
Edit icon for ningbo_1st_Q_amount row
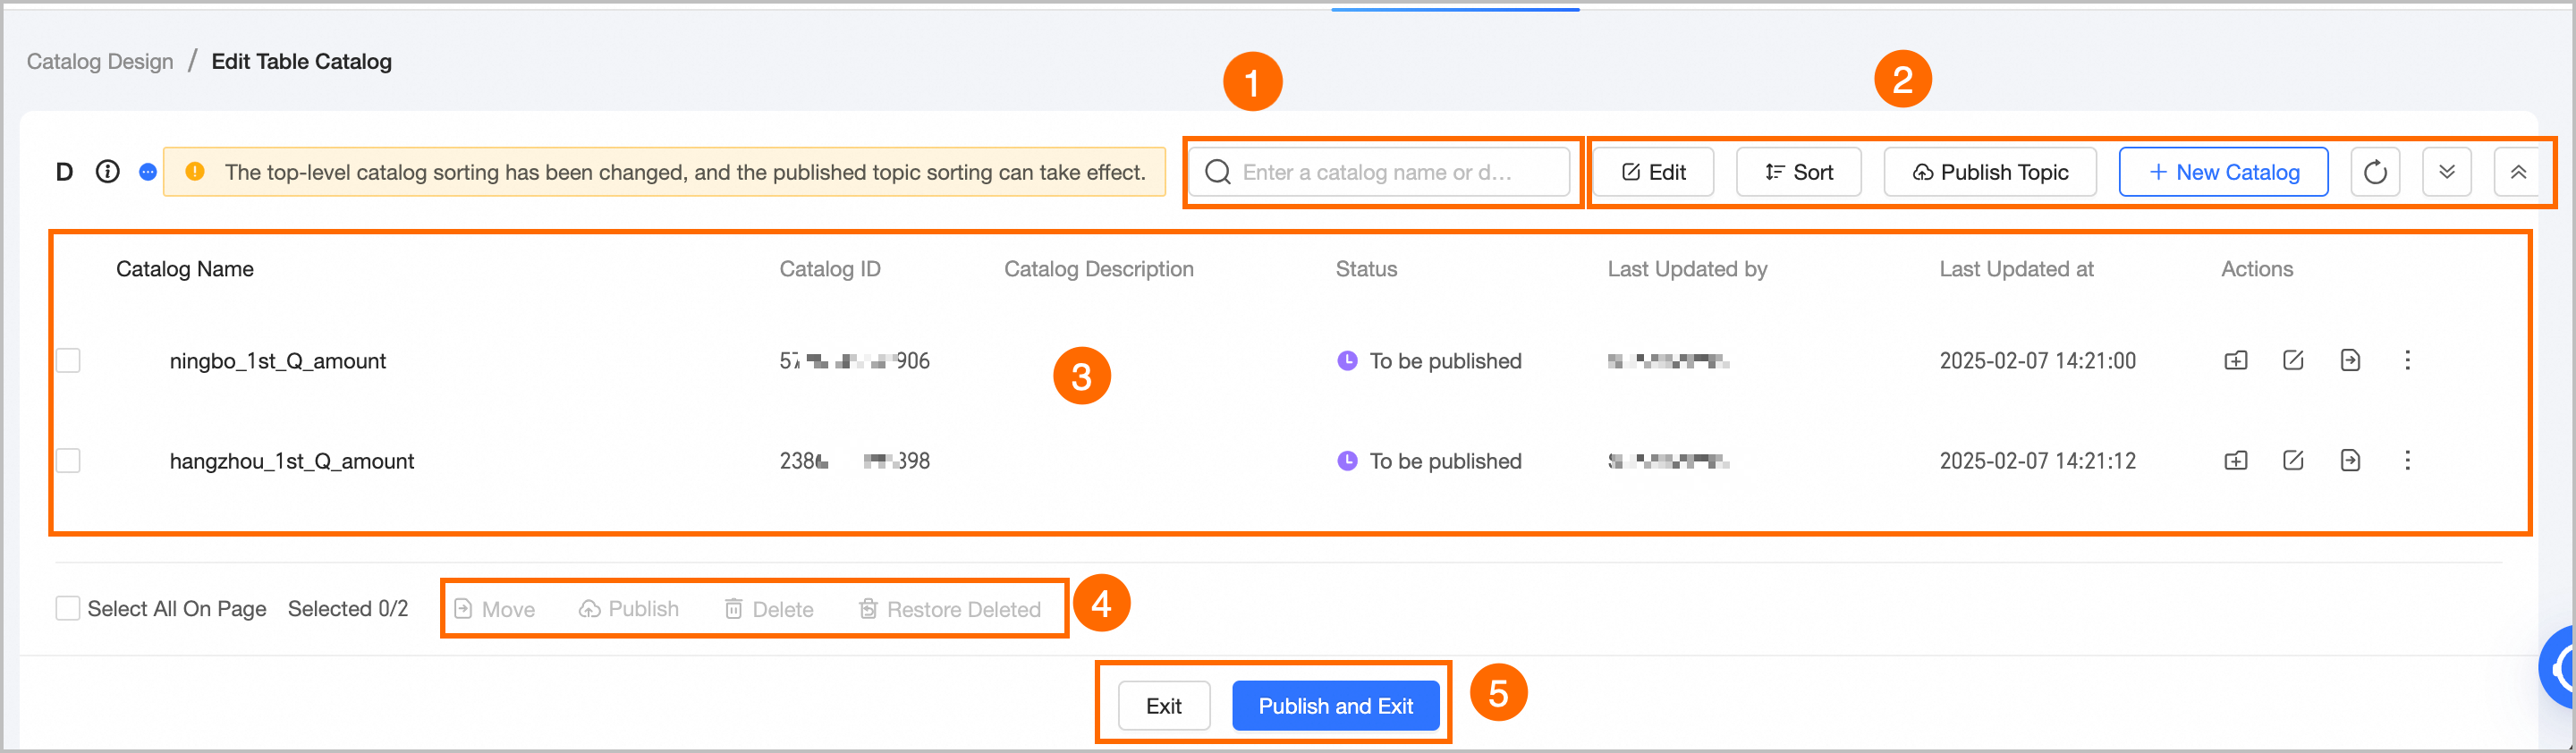[2293, 360]
